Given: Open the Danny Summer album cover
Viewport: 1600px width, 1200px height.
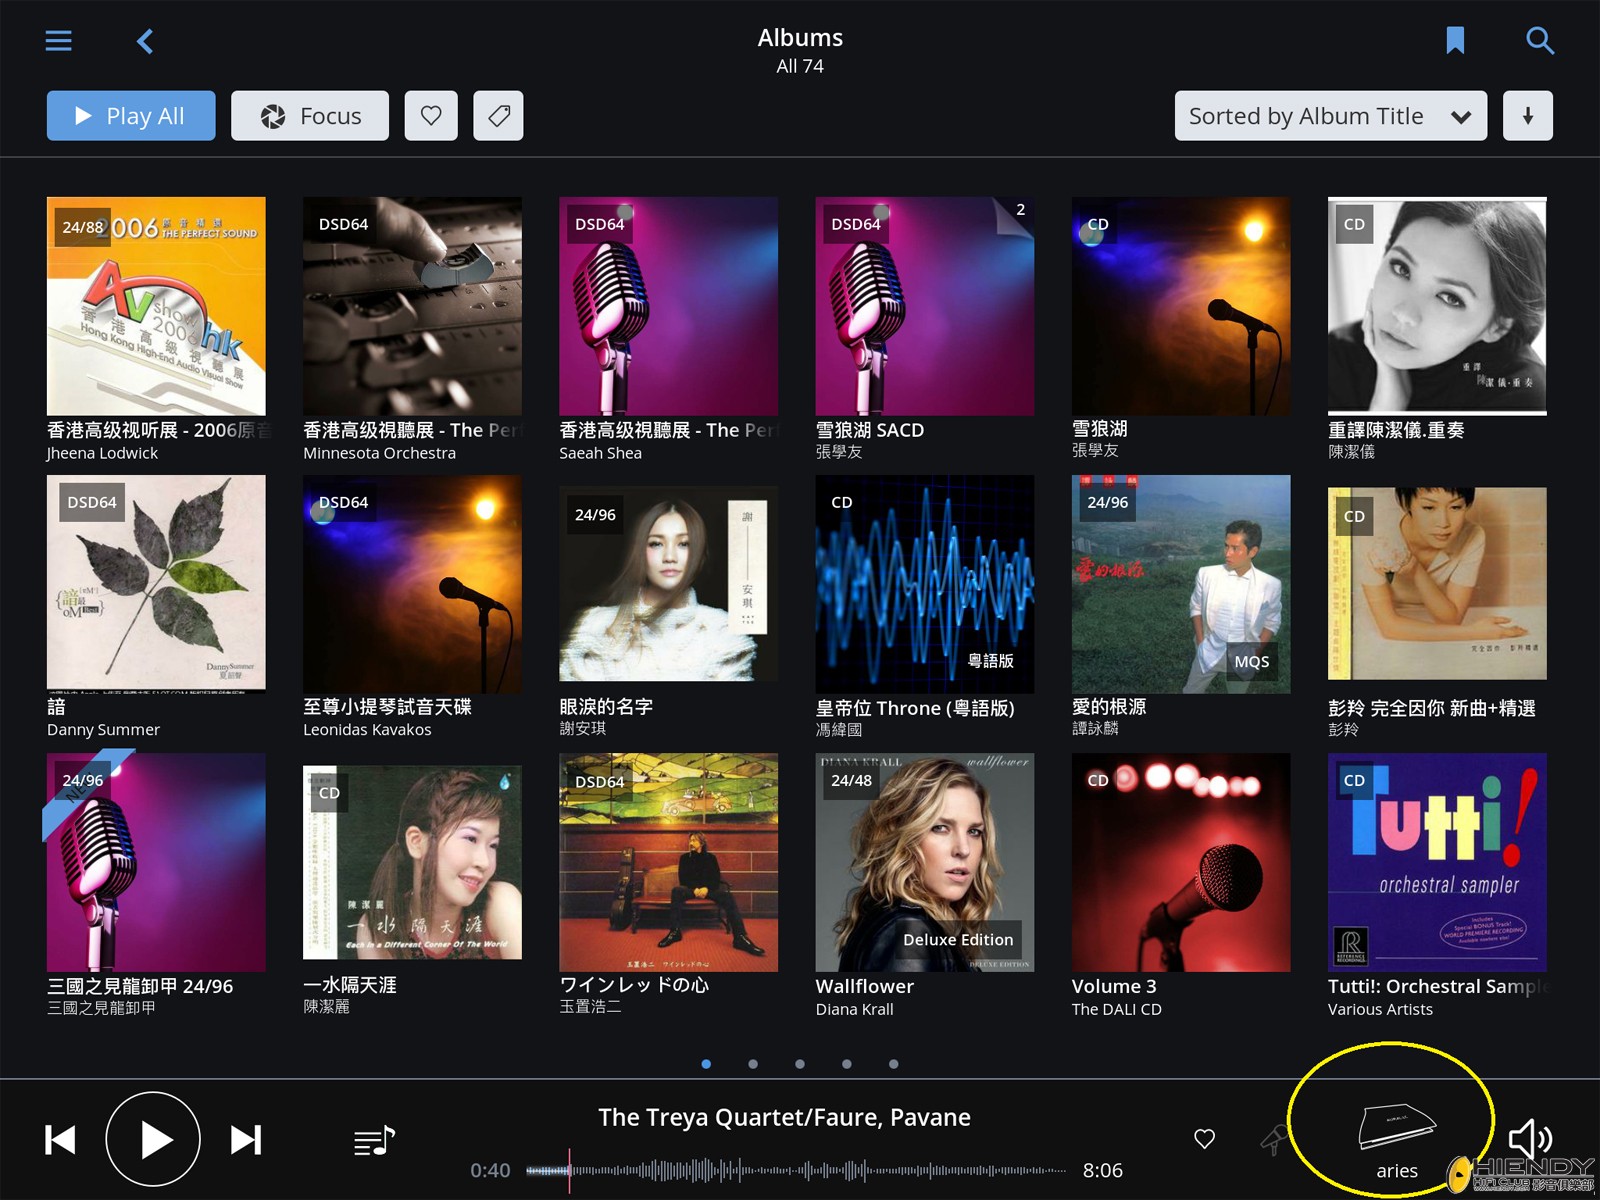Looking at the screenshot, I should pyautogui.click(x=156, y=584).
